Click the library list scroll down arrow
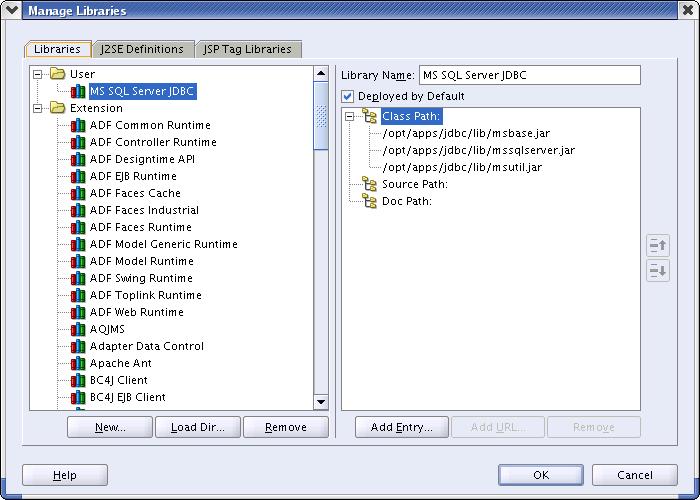700x500 pixels. 321,402
